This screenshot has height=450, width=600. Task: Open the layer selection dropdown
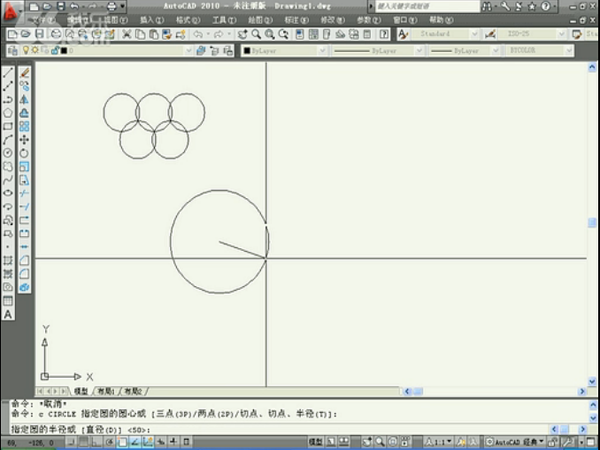pyautogui.click(x=188, y=51)
